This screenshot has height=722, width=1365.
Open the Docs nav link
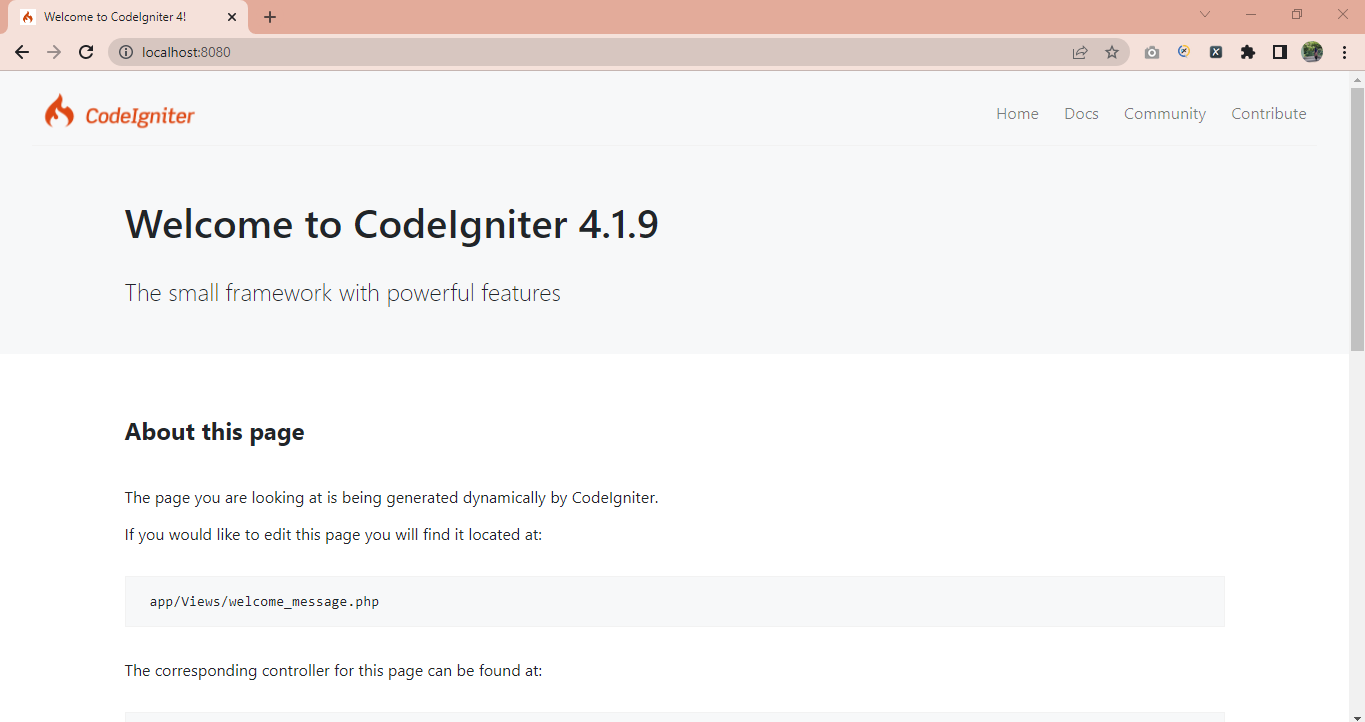[1081, 114]
